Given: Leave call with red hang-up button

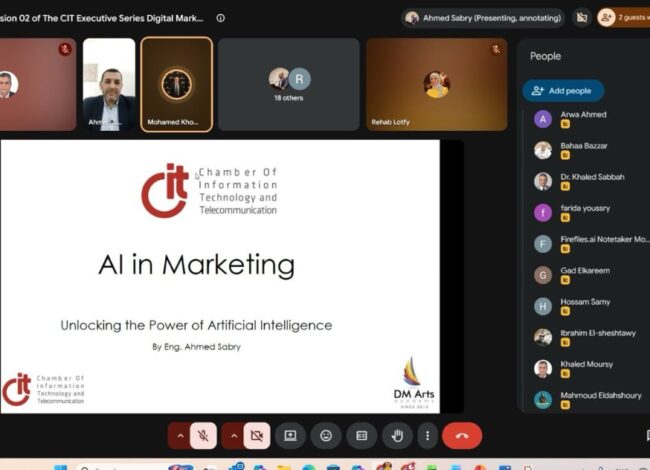Looking at the screenshot, I should coord(462,436).
